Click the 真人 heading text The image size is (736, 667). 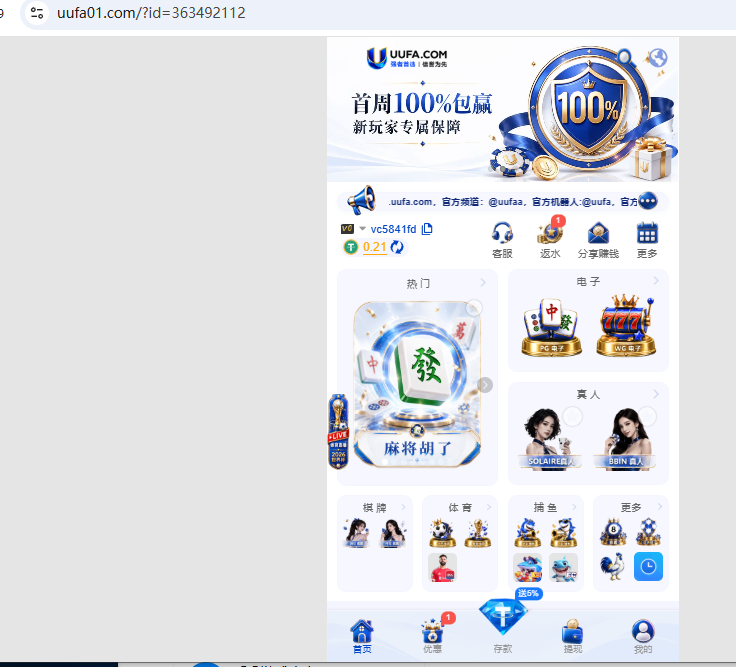[x=588, y=394]
